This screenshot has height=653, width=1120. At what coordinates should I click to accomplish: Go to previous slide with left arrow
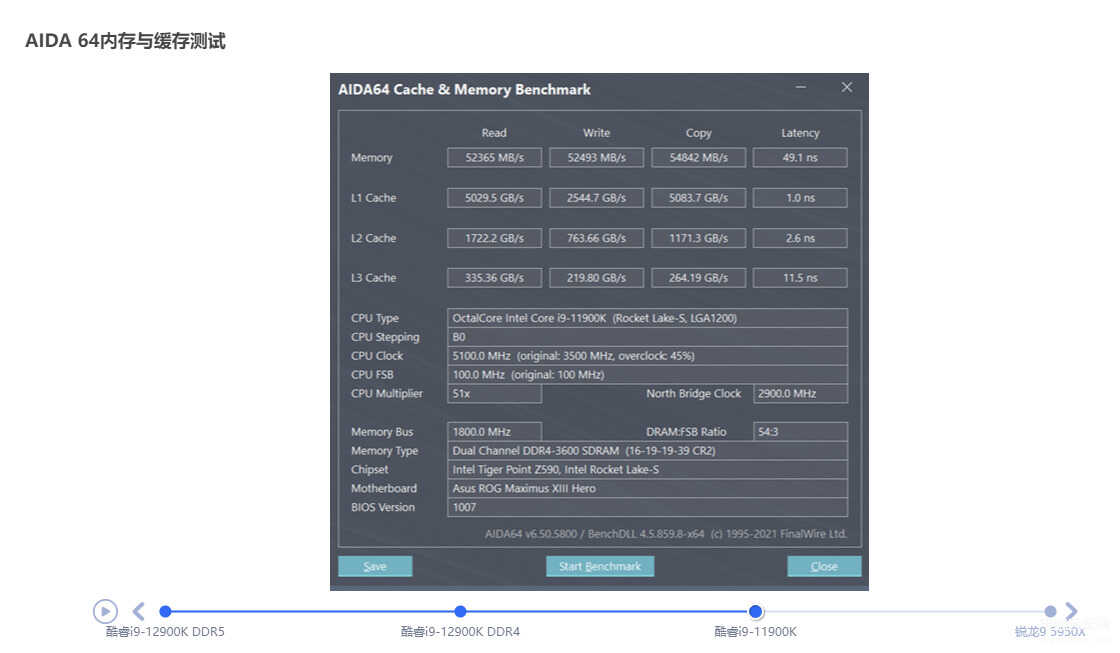[139, 611]
